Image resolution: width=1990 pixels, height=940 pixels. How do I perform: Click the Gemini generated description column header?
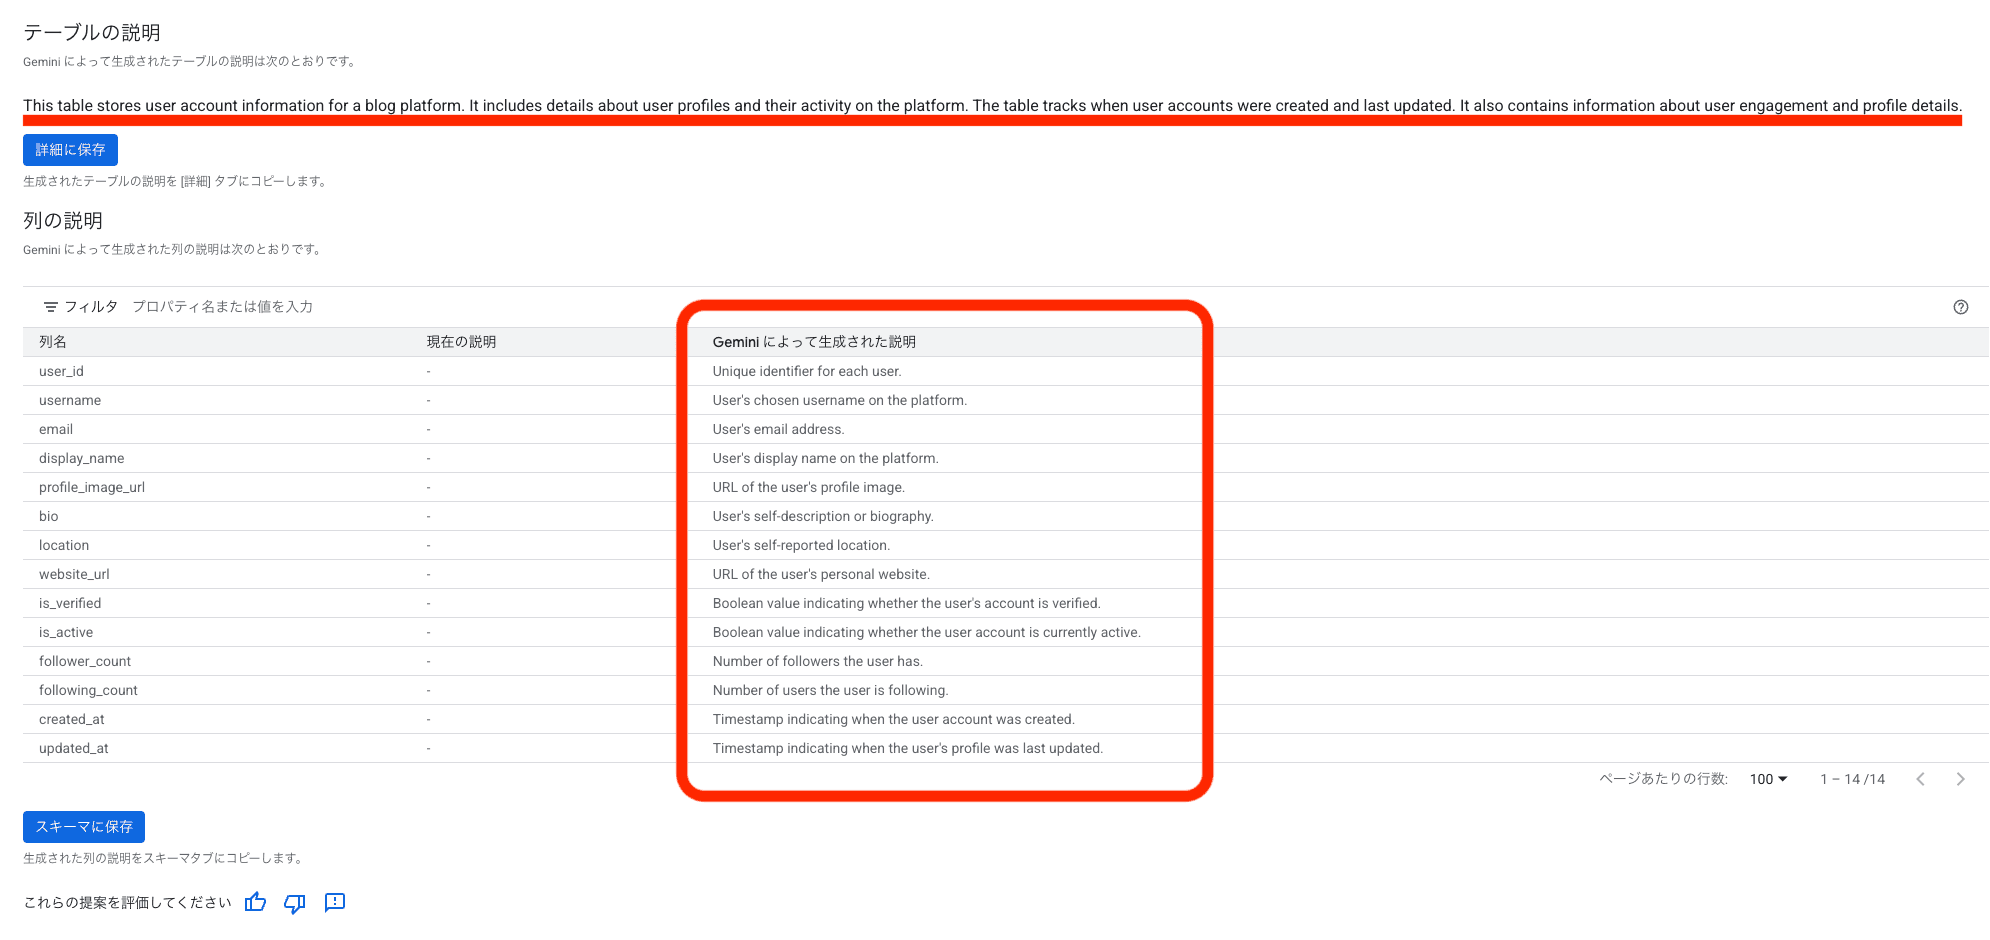tap(814, 342)
